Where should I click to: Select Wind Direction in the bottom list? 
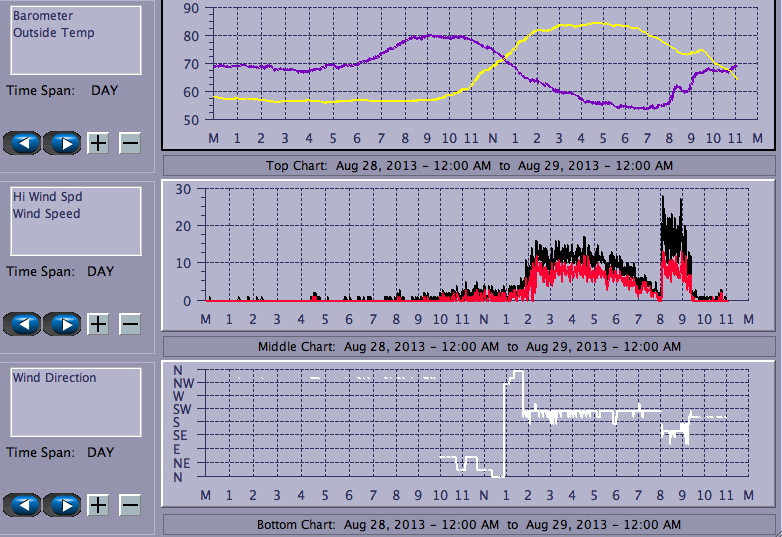[x=54, y=378]
